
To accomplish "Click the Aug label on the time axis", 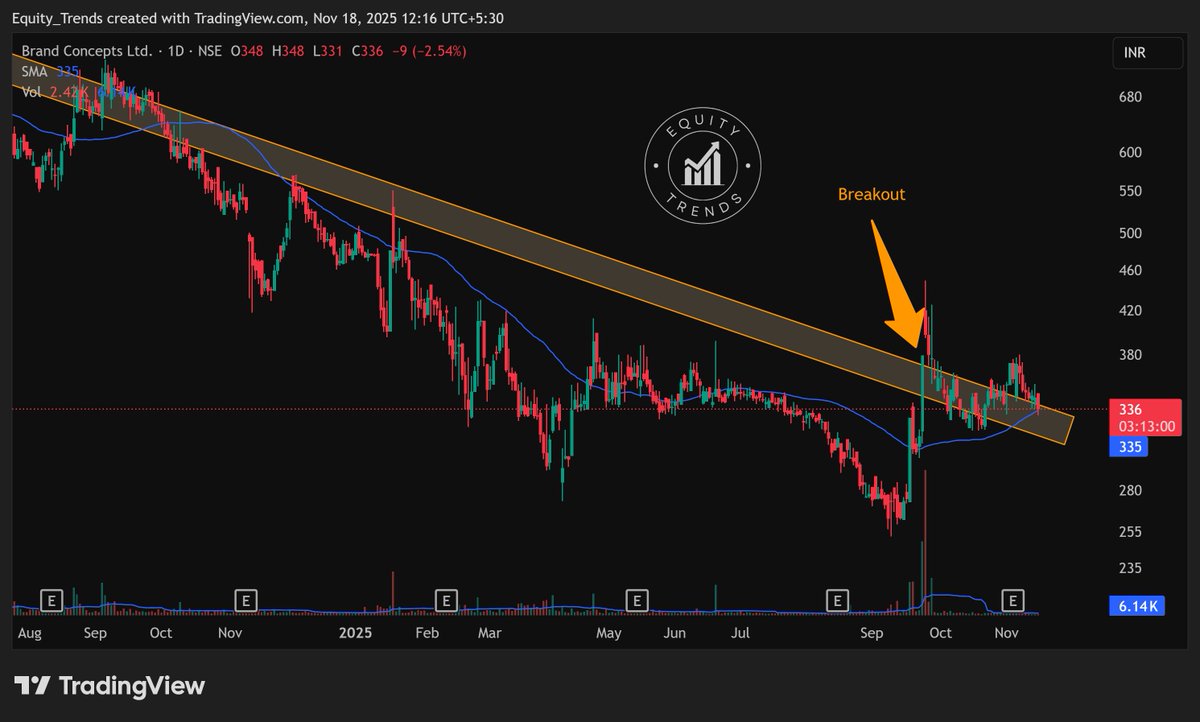I will 30,633.
